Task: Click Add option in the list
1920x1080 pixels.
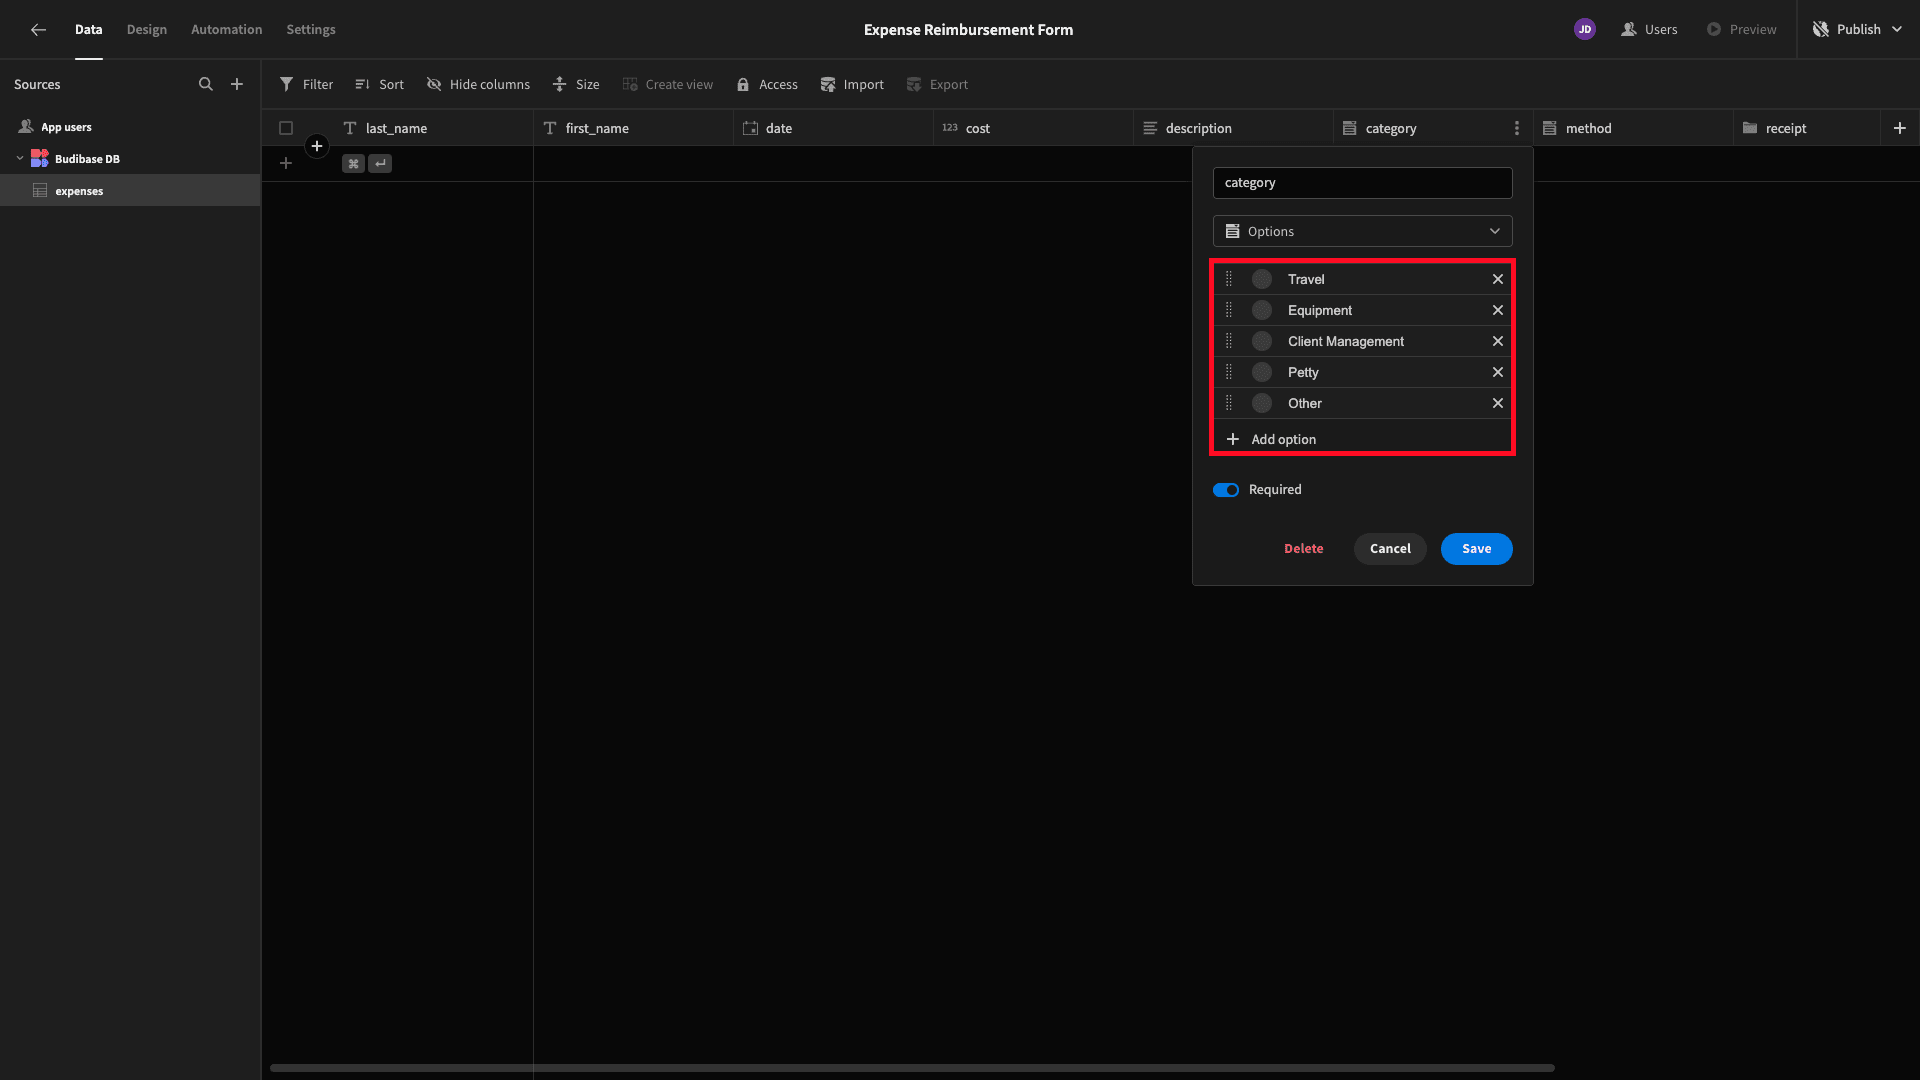Action: point(1271,439)
